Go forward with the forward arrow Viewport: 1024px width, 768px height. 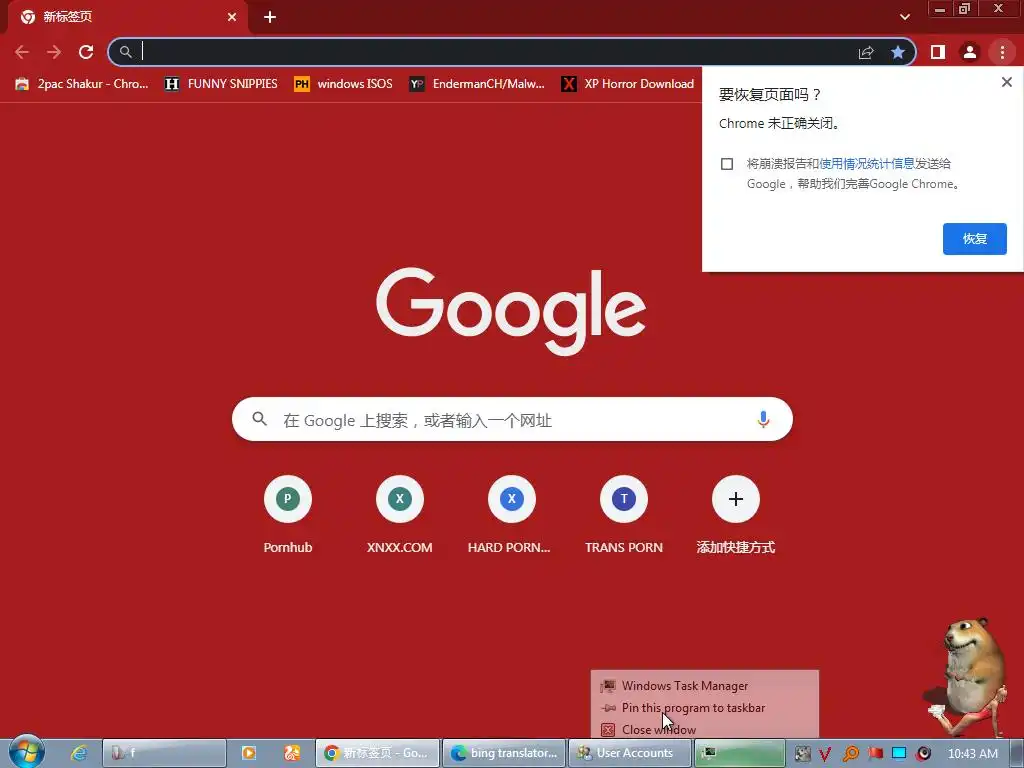(x=54, y=52)
